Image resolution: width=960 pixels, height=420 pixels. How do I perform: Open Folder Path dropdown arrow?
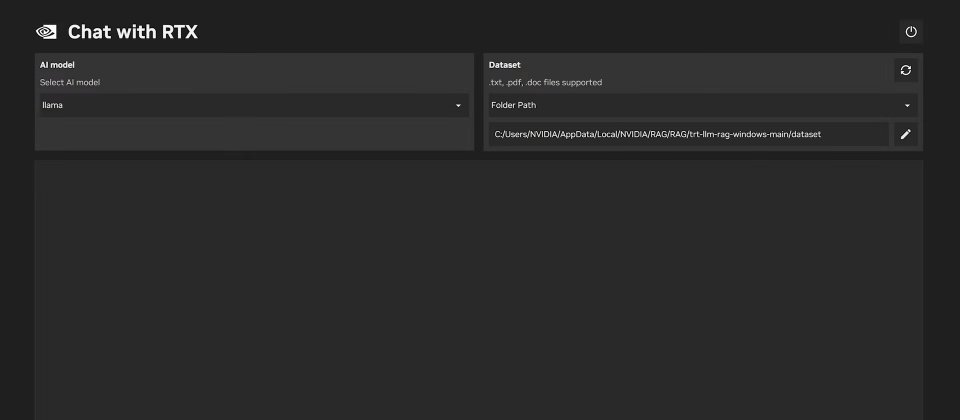[907, 105]
